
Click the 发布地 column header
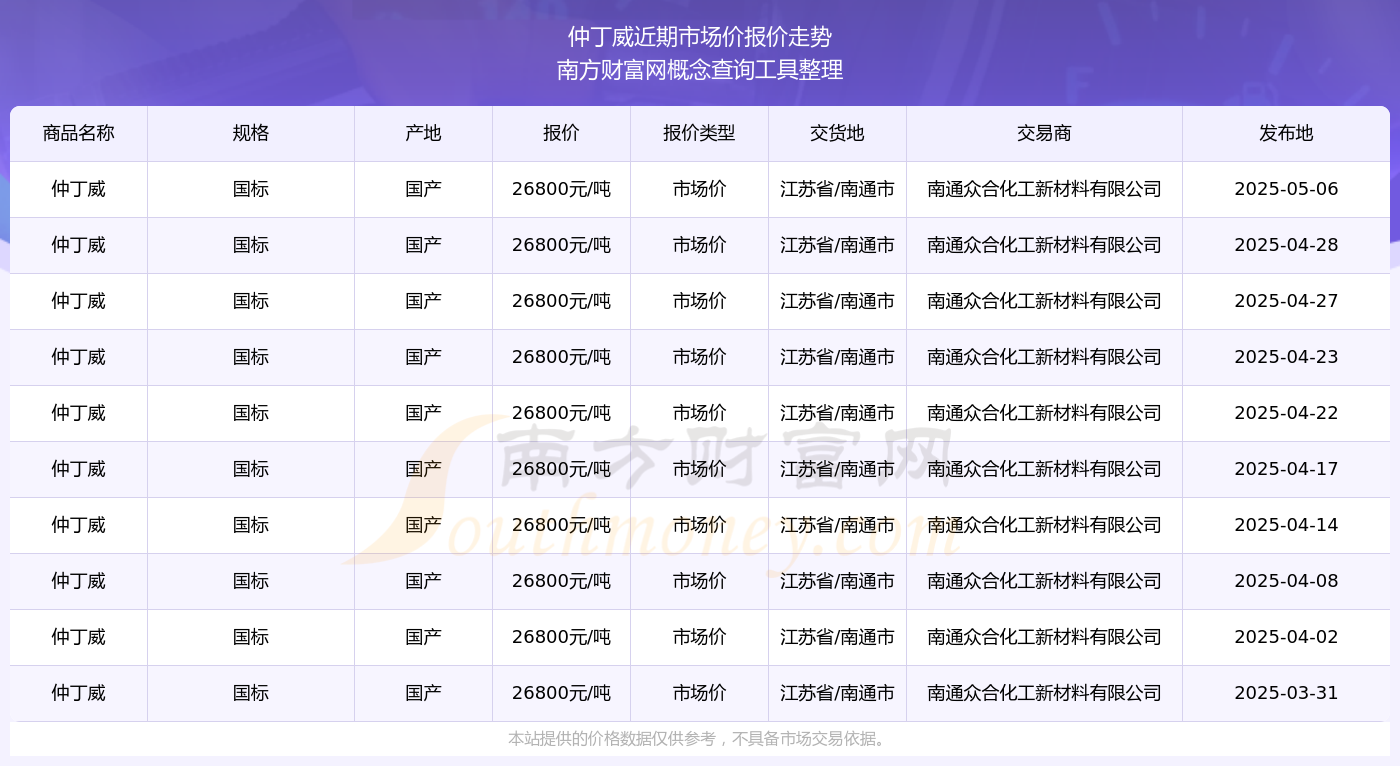click(x=1286, y=133)
